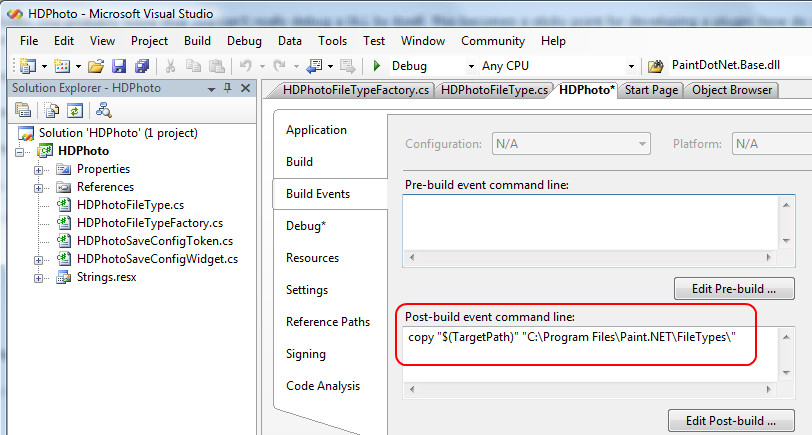The width and height of the screenshot is (812, 435).
Task: Collapse the HDPhoto project node
Action: [20, 152]
